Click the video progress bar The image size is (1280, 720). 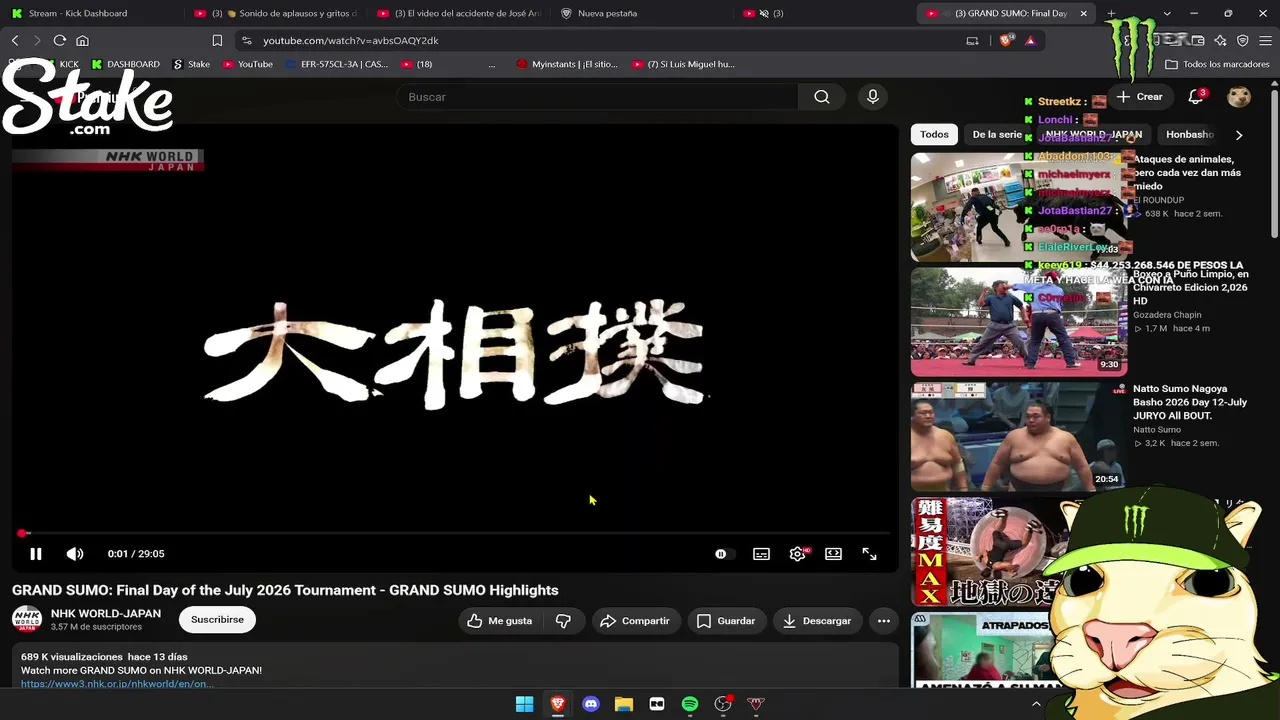[455, 533]
